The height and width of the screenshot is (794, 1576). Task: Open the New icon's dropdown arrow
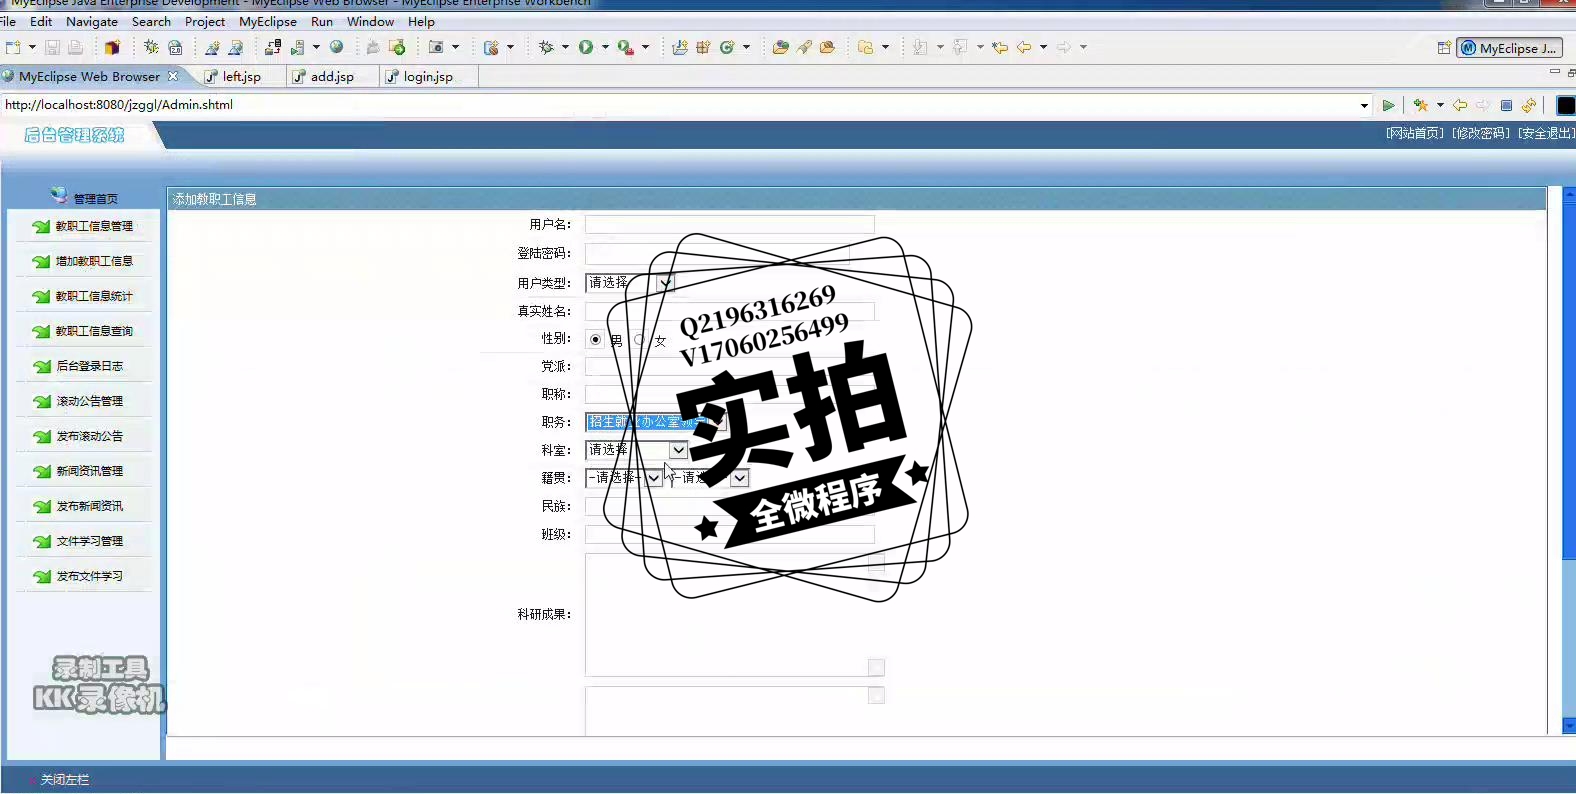(32, 47)
